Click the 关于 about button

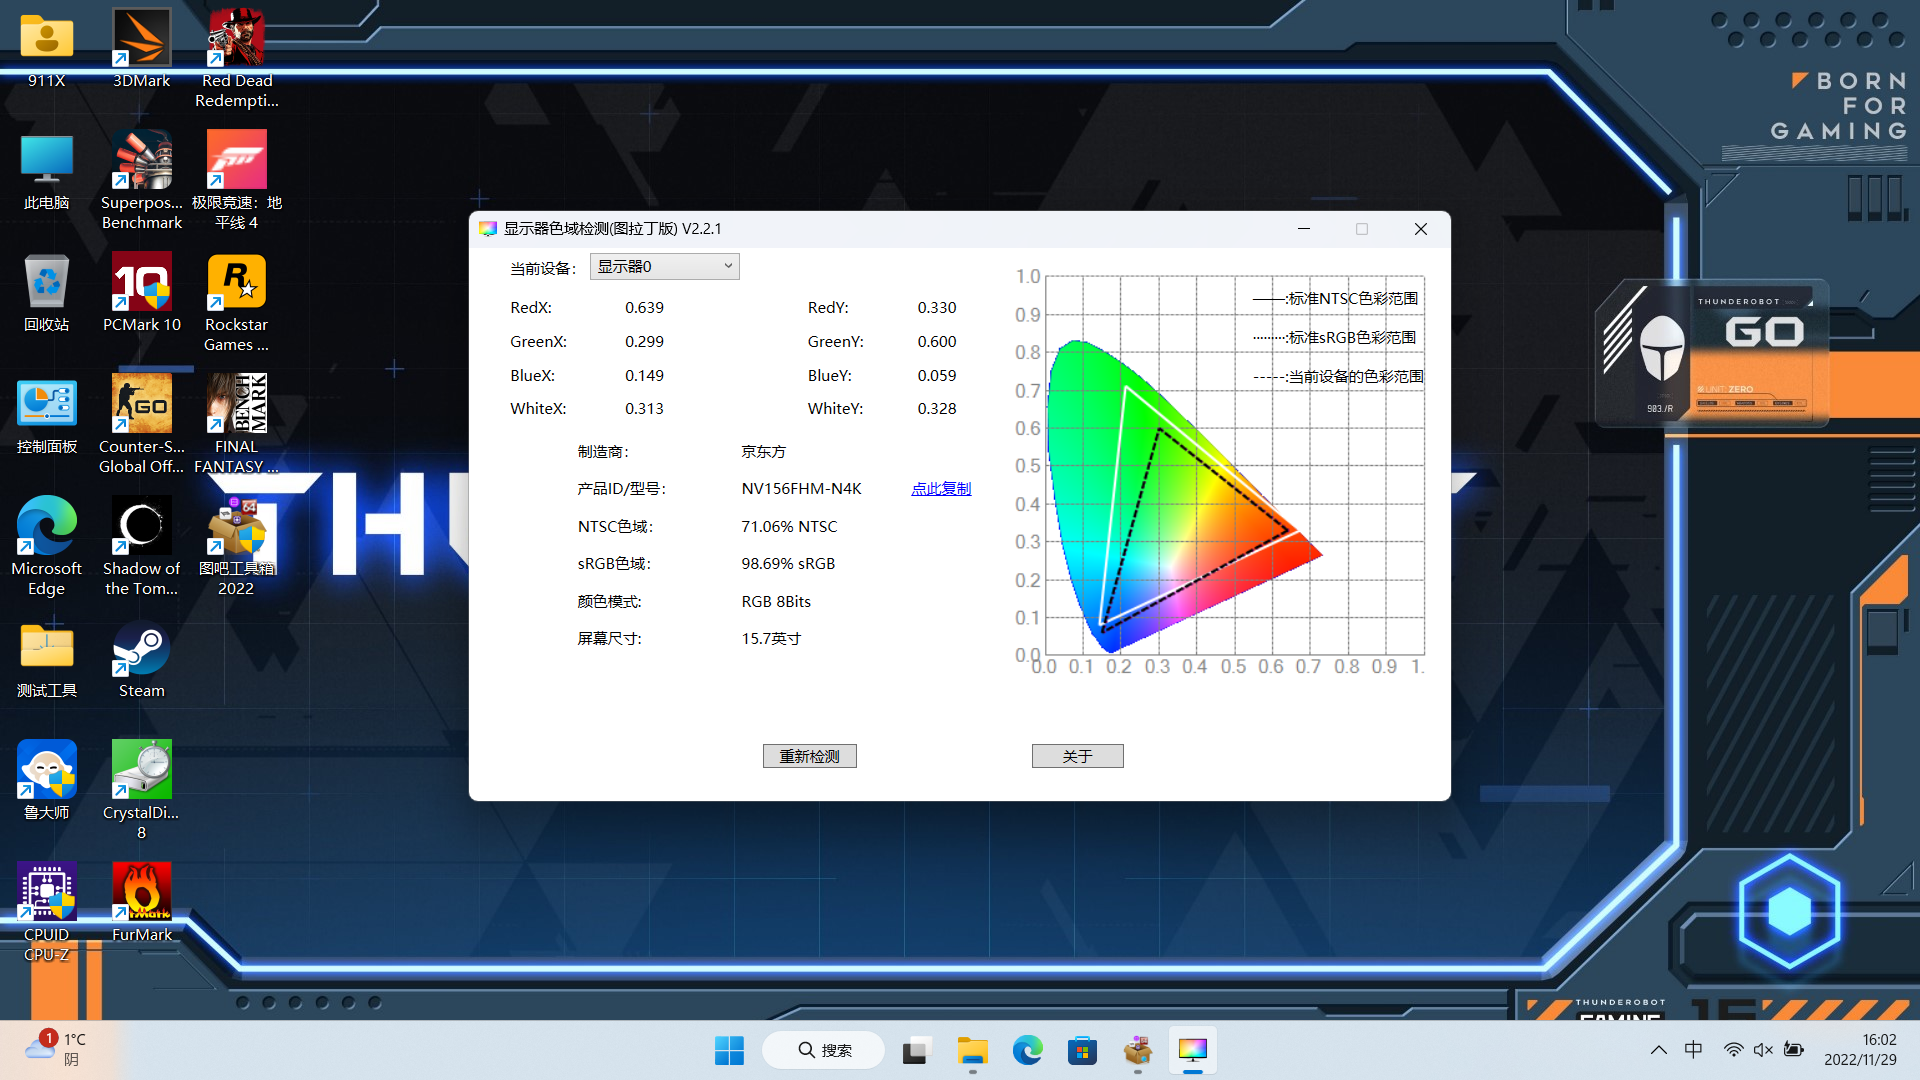pos(1077,756)
